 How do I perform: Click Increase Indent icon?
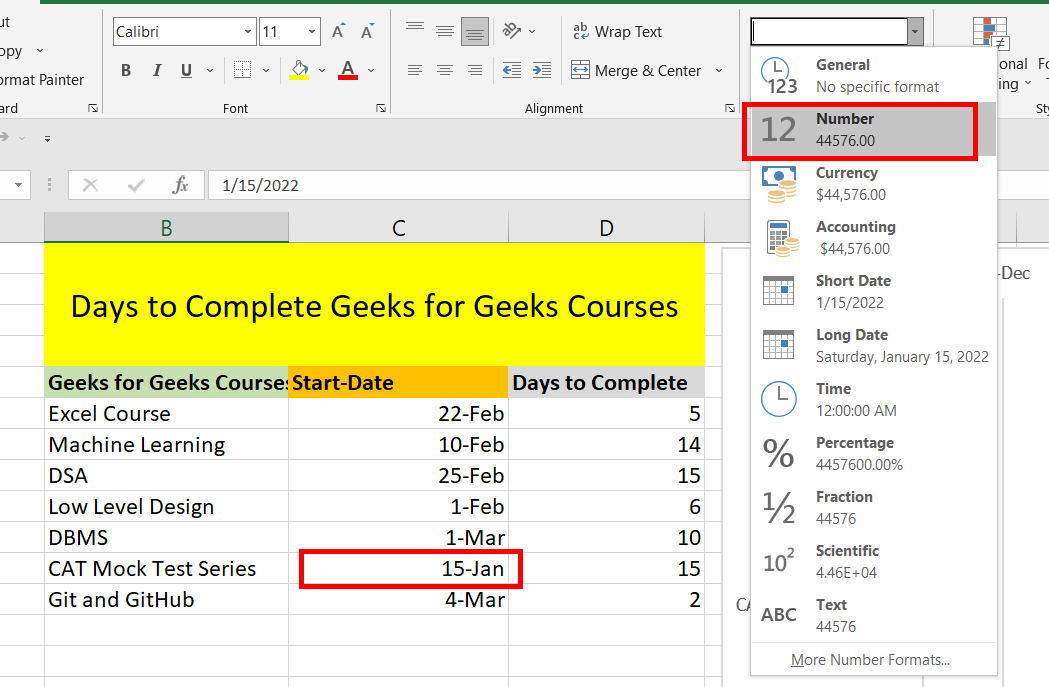(x=542, y=70)
